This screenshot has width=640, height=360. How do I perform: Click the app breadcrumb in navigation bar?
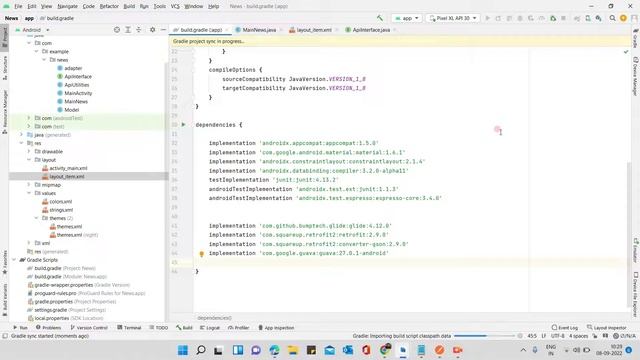click(29, 18)
